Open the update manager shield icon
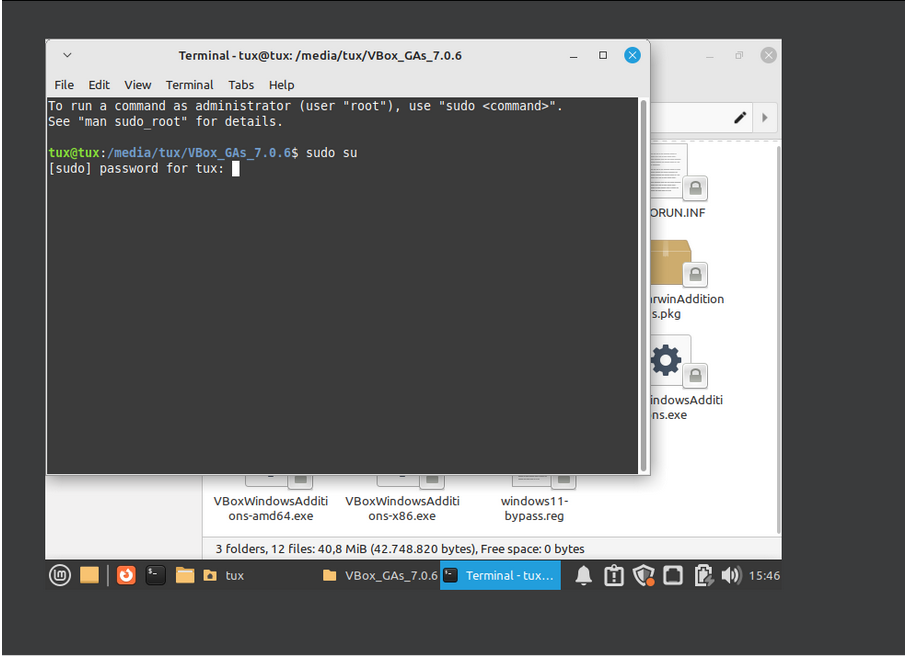906x656 pixels. tap(643, 576)
